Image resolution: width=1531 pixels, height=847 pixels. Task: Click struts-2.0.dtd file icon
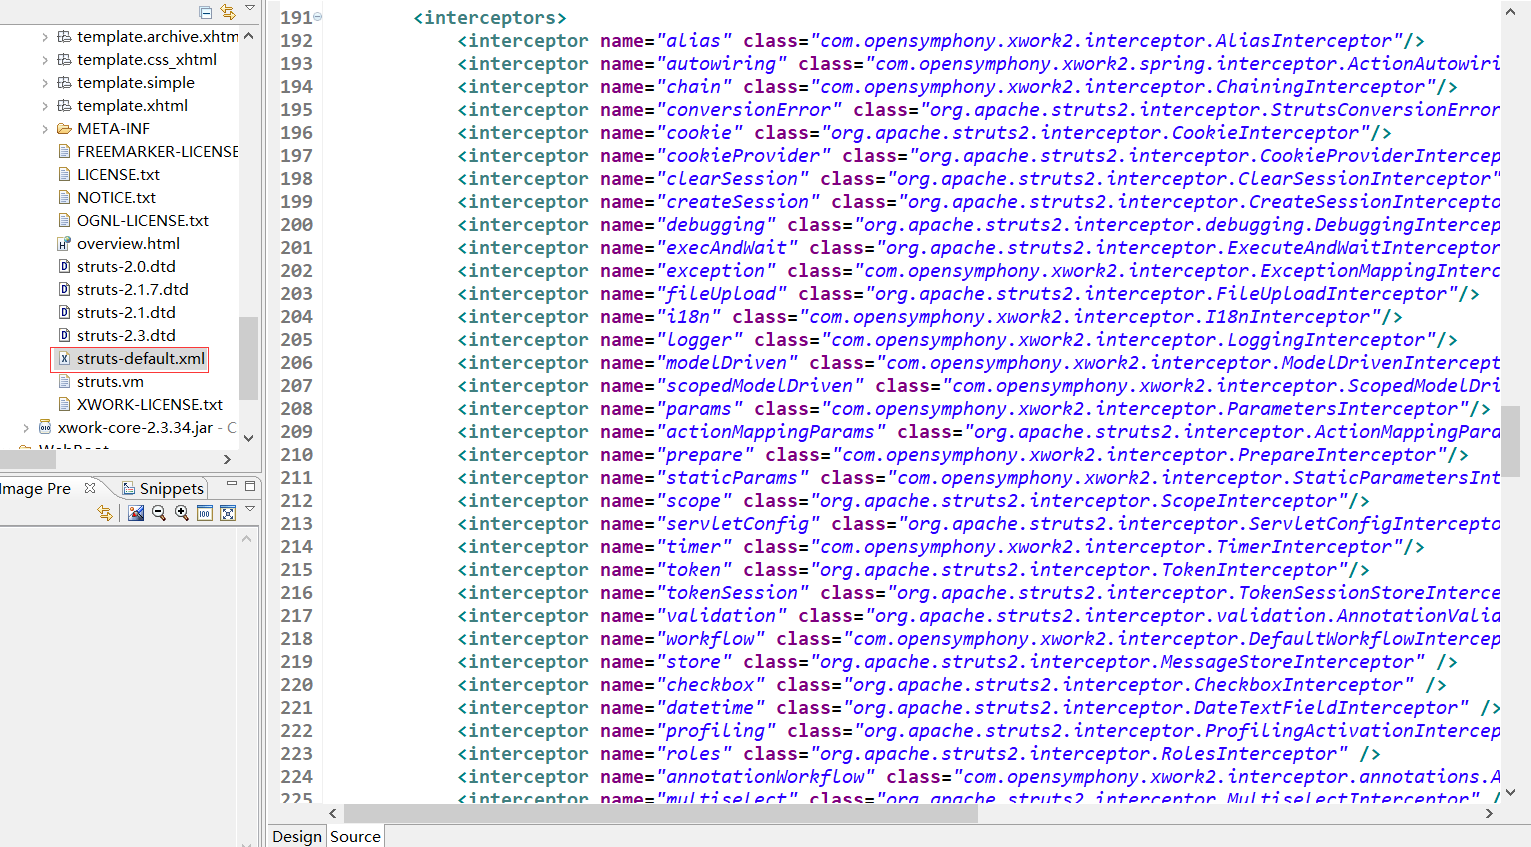(x=64, y=267)
